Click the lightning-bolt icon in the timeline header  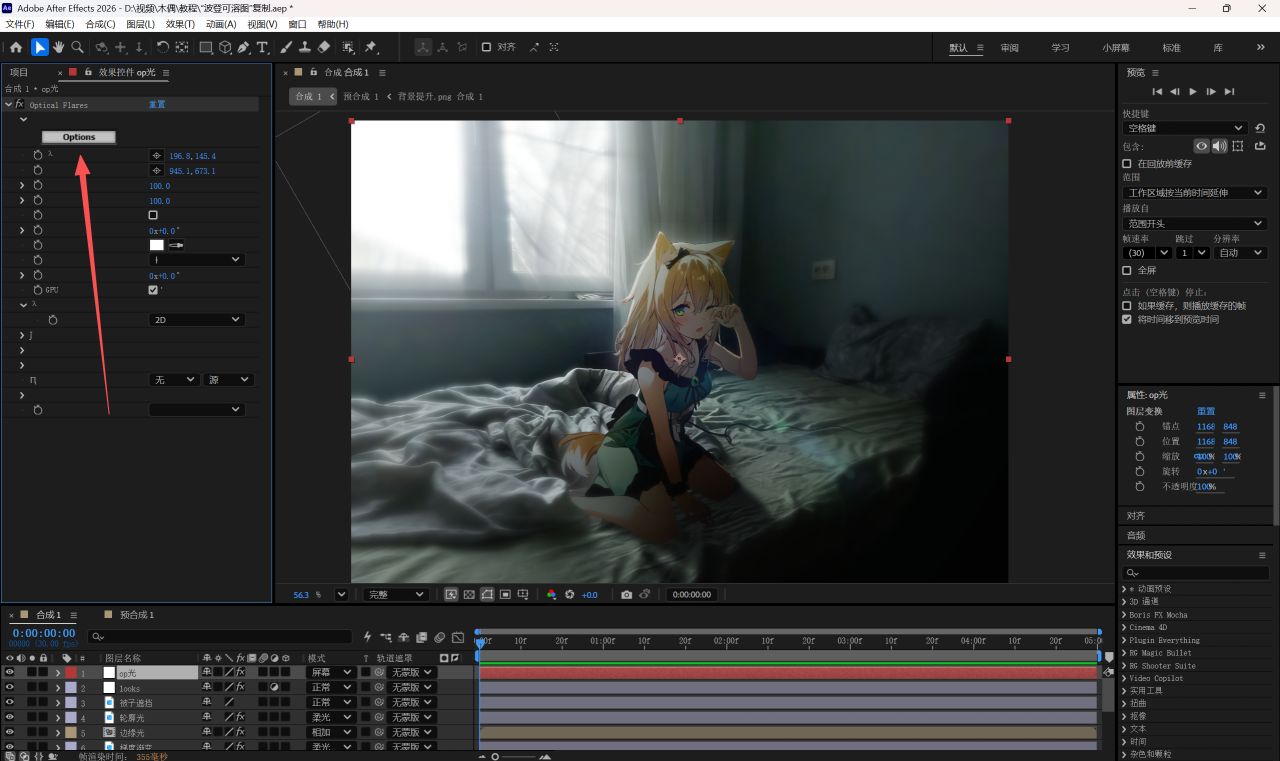click(x=367, y=637)
